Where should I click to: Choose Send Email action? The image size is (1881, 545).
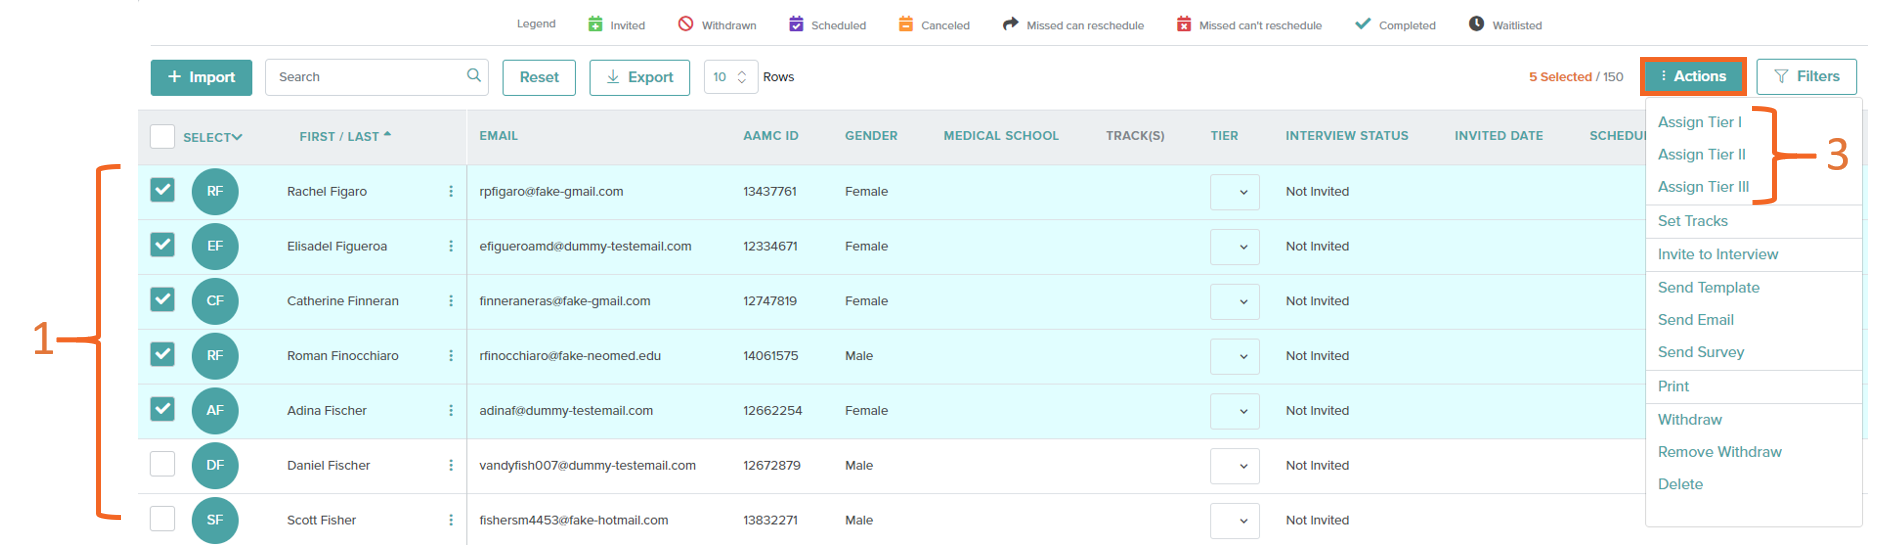click(x=1695, y=320)
